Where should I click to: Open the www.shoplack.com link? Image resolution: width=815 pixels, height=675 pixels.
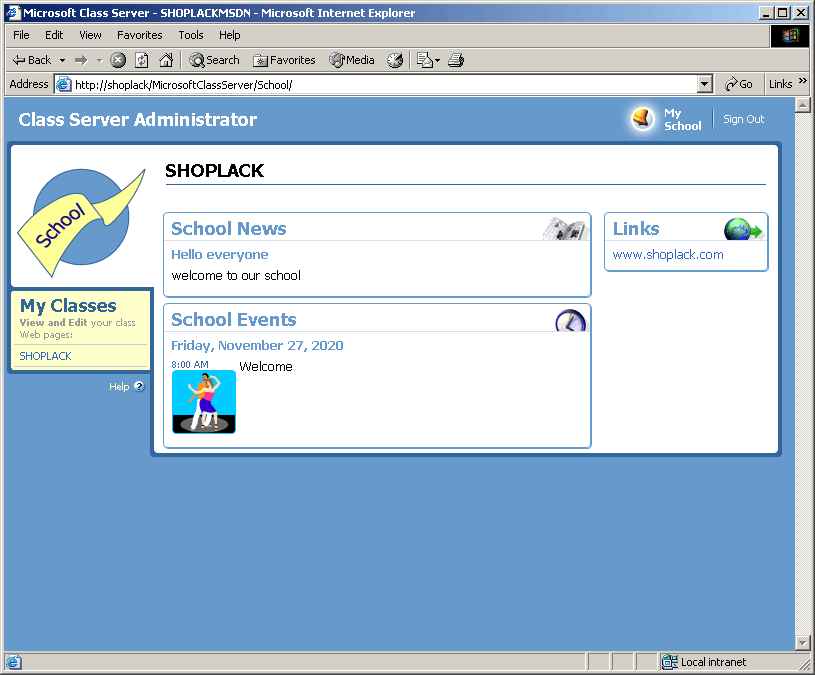click(668, 255)
